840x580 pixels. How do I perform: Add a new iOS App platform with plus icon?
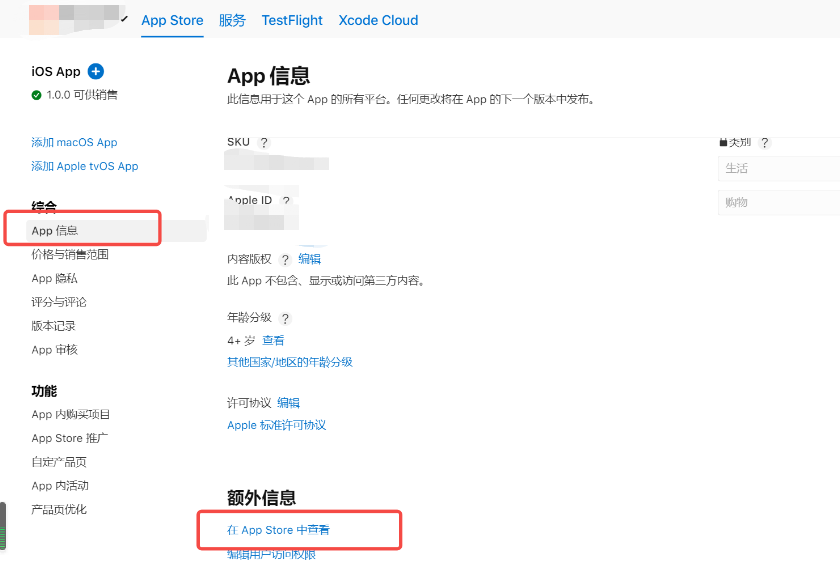[x=96, y=71]
